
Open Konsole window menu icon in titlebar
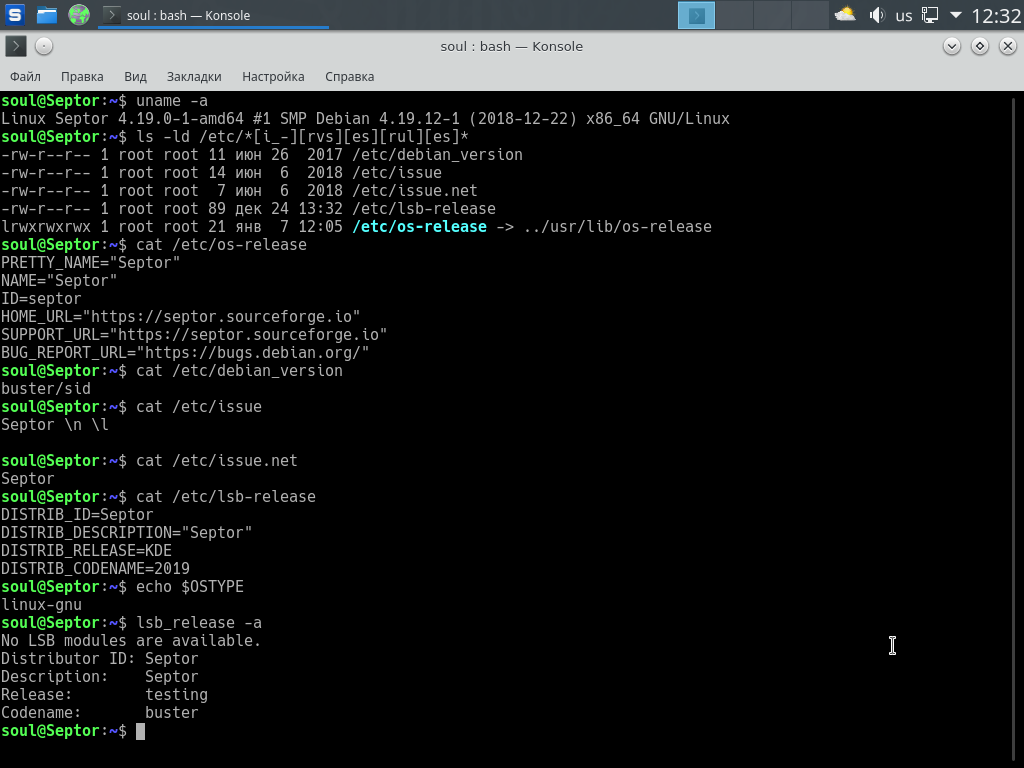(x=16, y=46)
